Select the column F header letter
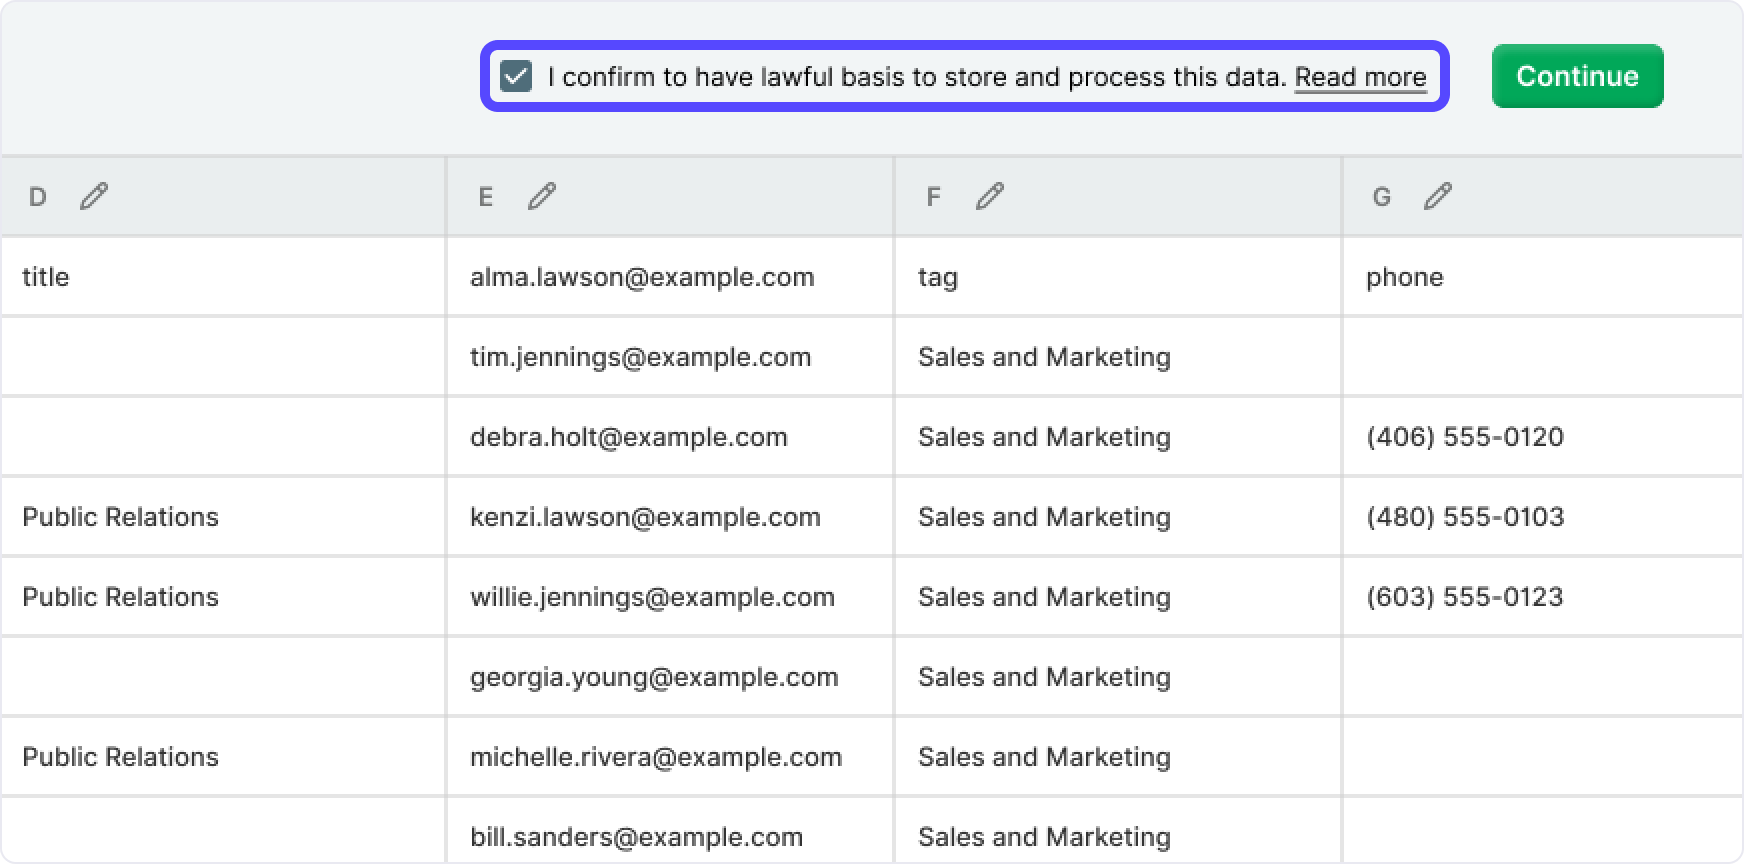Viewport: 1744px width, 864px height. (x=933, y=197)
